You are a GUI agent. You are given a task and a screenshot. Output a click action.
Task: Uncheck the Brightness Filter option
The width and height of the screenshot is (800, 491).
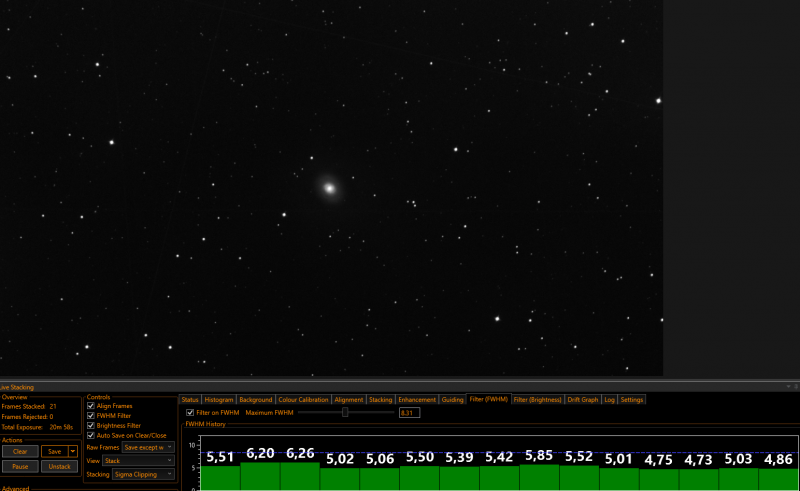[91, 425]
